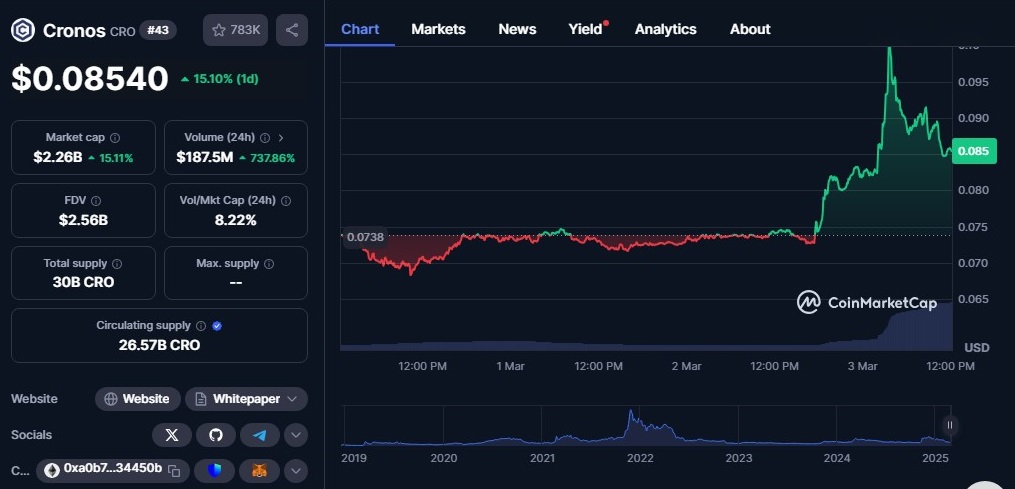Expand more socials dropdown
Image resolution: width=1015 pixels, height=489 pixels.
pos(296,435)
